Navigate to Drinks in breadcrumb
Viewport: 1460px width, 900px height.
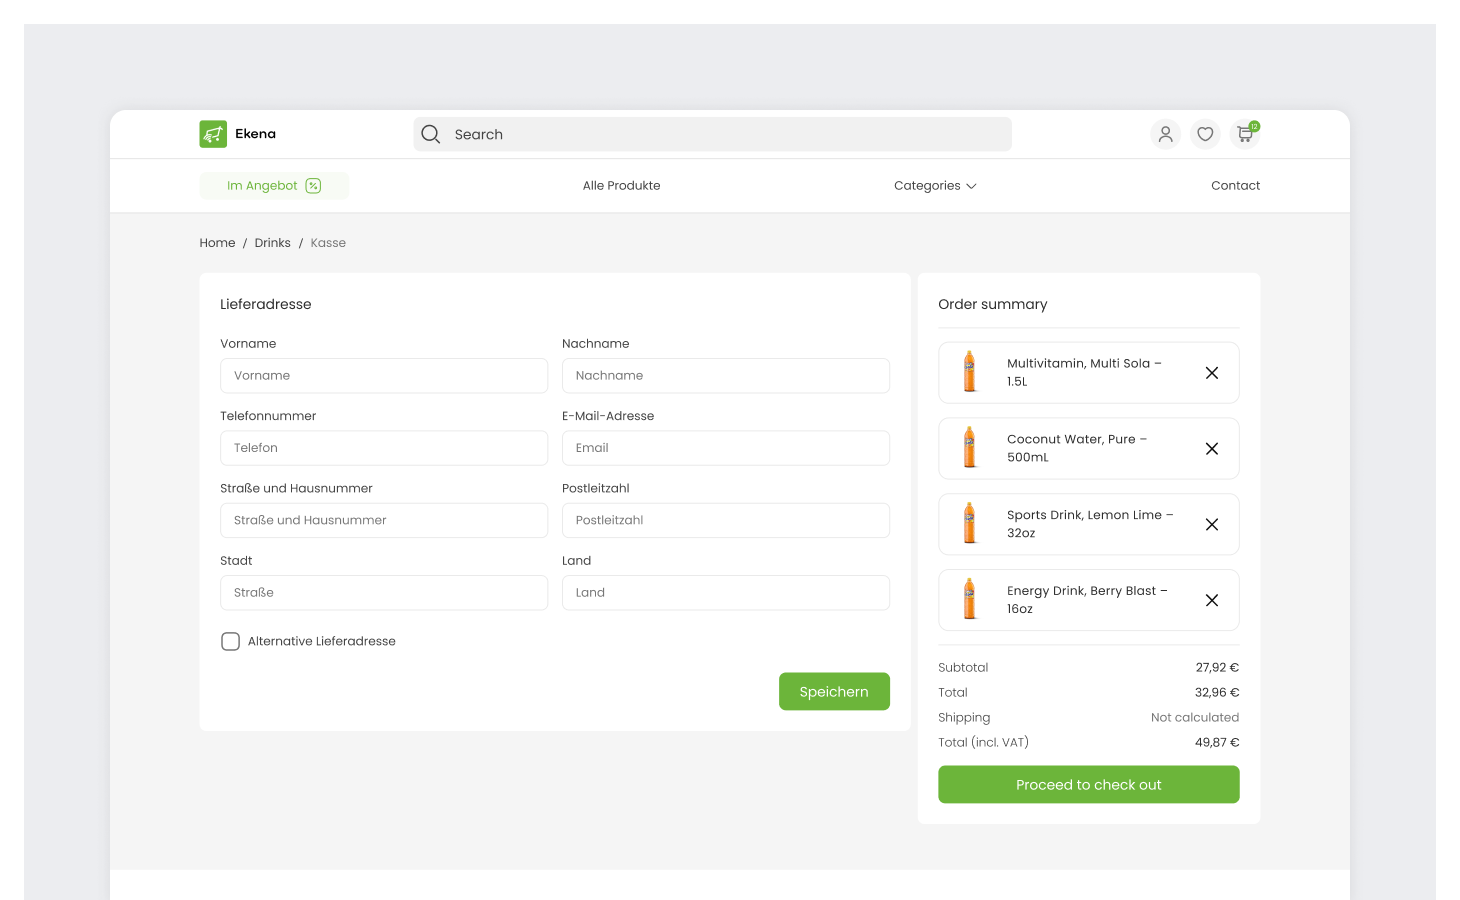tap(272, 243)
